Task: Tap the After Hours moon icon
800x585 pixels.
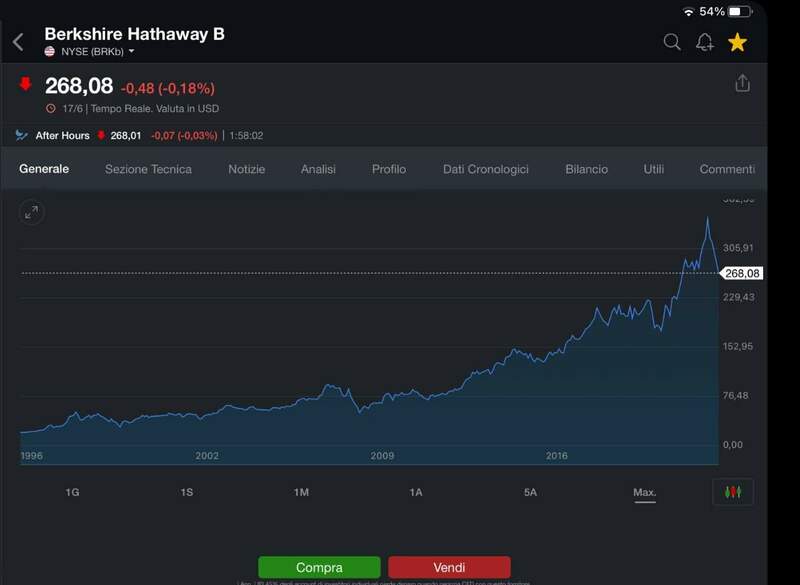Action: tap(22, 135)
